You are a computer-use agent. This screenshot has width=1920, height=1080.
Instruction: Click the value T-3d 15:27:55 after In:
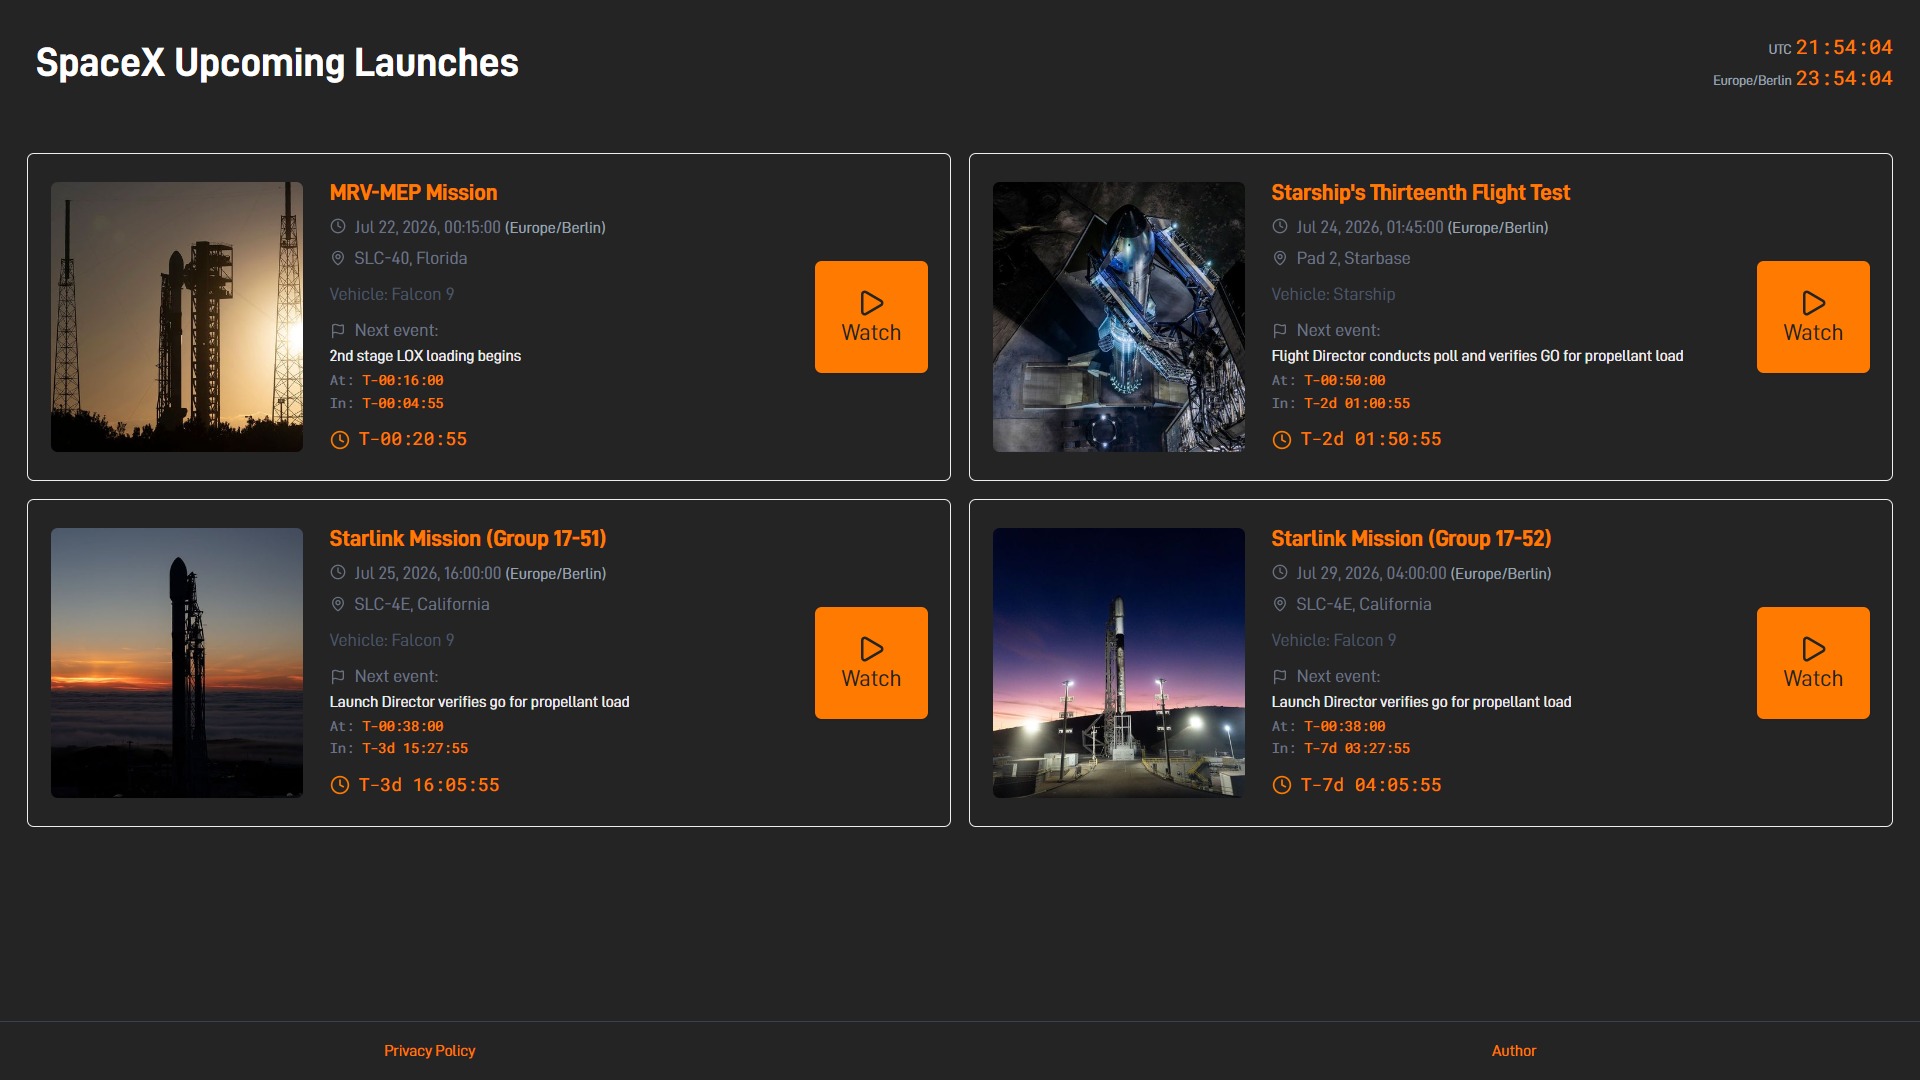pyautogui.click(x=415, y=748)
